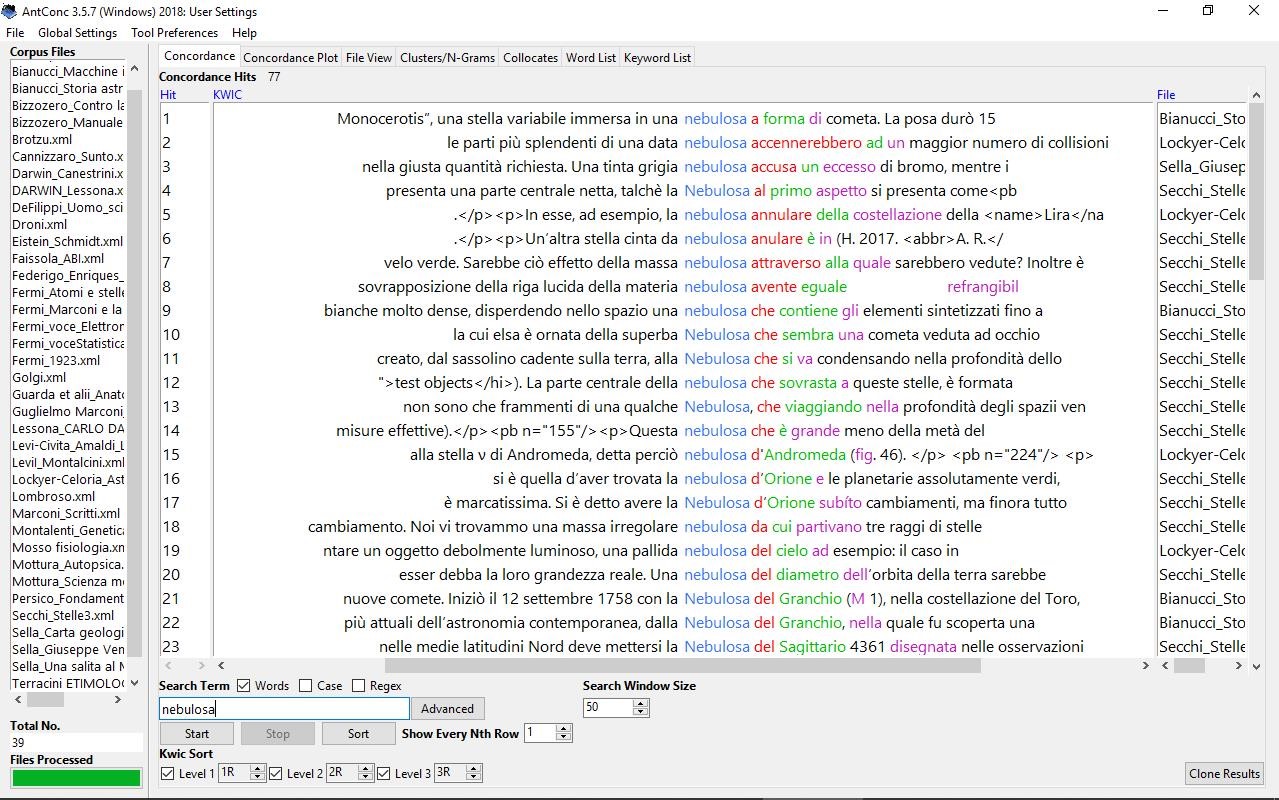Select Eistein_Schmidt.xml in the corpus list
This screenshot has height=800, width=1279.
click(x=68, y=242)
